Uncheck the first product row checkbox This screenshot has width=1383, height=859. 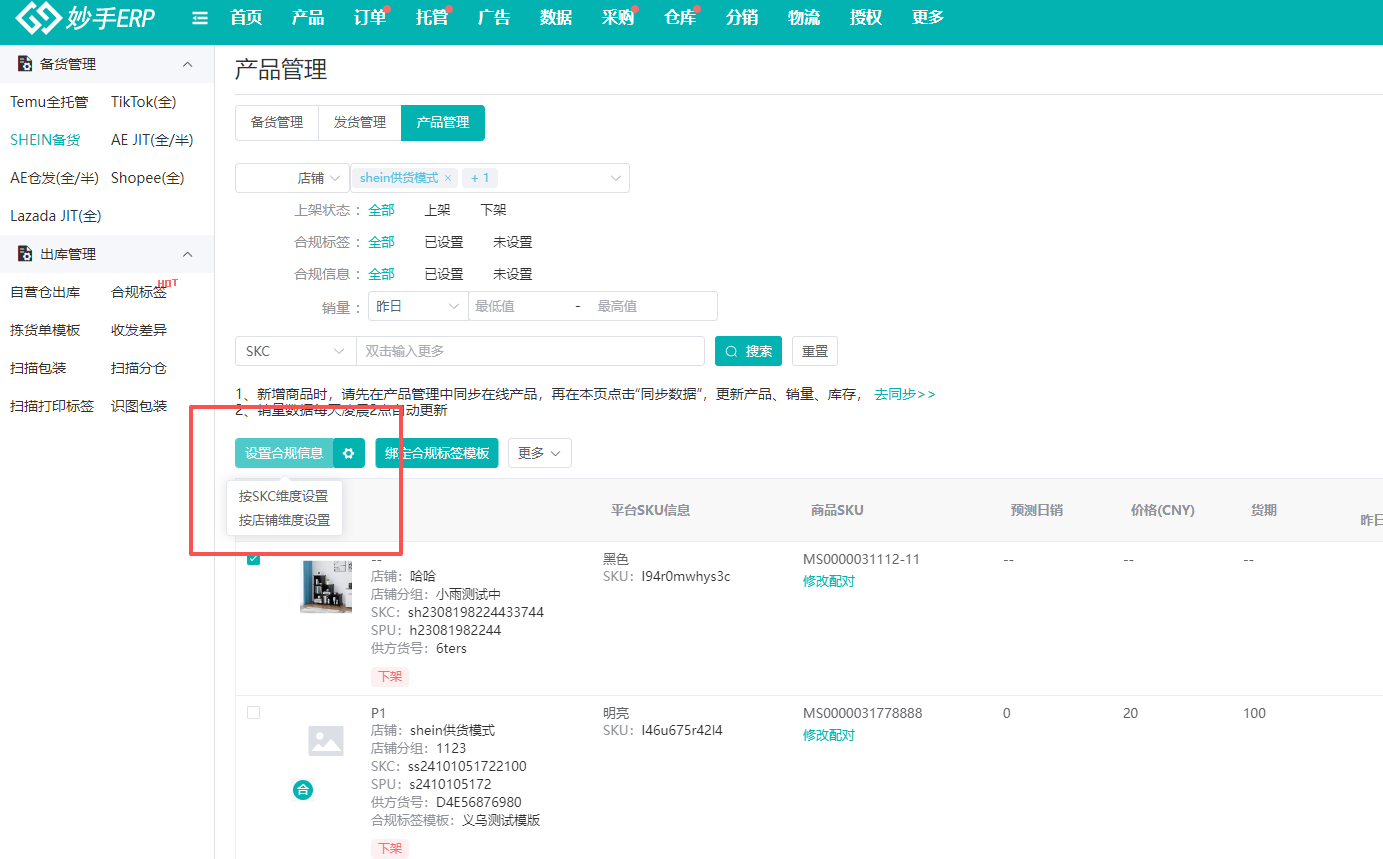(253, 559)
